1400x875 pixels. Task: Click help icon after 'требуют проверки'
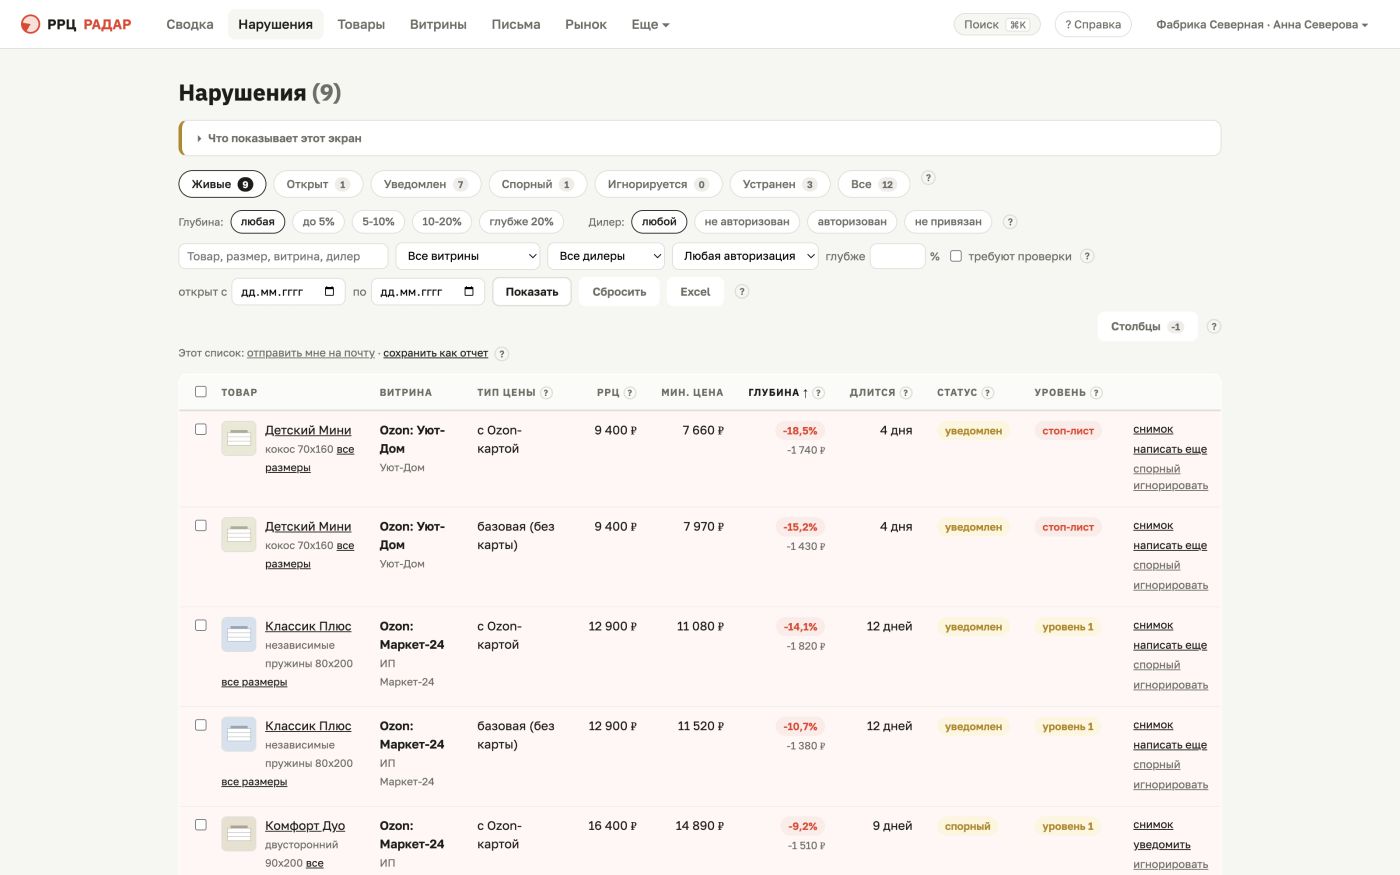tap(1087, 256)
